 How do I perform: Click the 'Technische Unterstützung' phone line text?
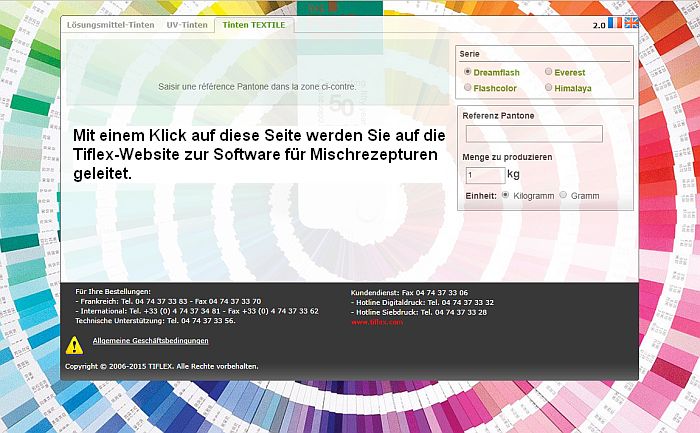[155, 321]
